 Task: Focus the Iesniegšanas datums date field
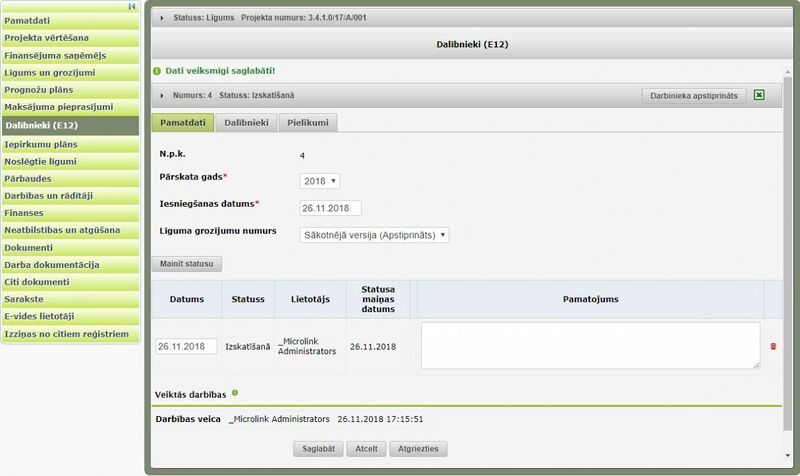(x=330, y=208)
